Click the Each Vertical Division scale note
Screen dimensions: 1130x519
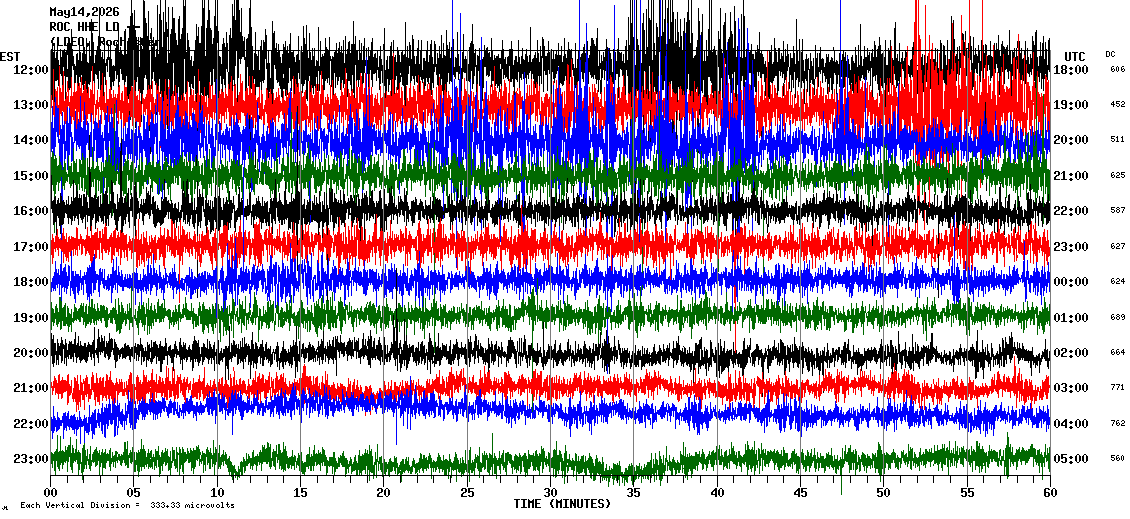pyautogui.click(x=127, y=505)
